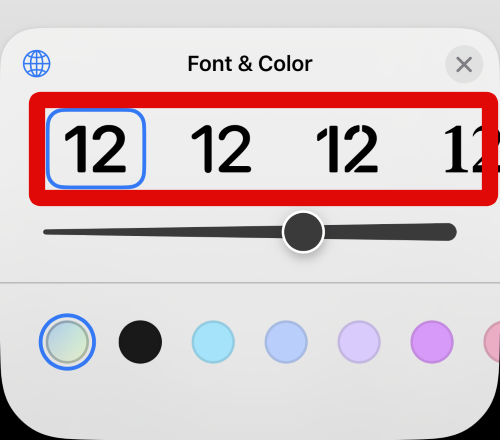Select the multicolor gradient swatch
500x440 pixels.
[x=67, y=342]
